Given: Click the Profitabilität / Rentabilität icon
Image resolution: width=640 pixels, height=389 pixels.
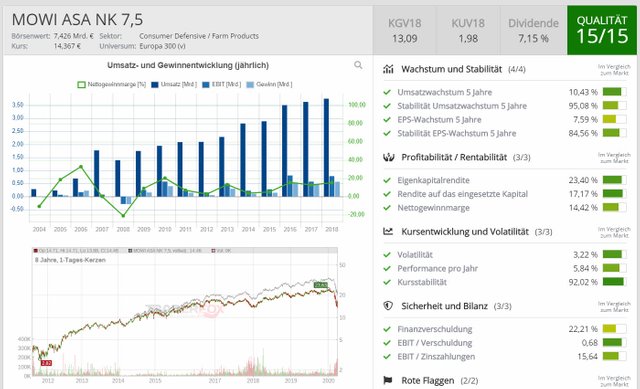Looking at the screenshot, I should (x=388, y=157).
